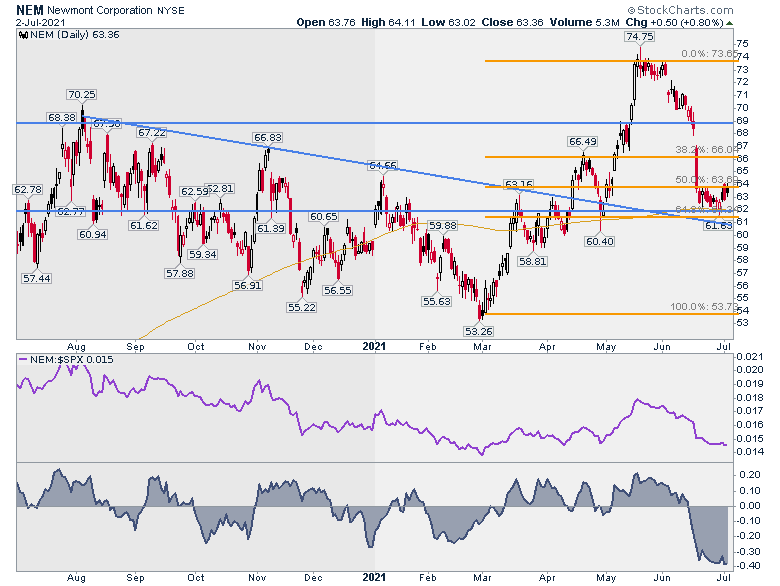This screenshot has width=780, height=586.
Task: Click the 74.75 peak price label
Action: coord(640,36)
